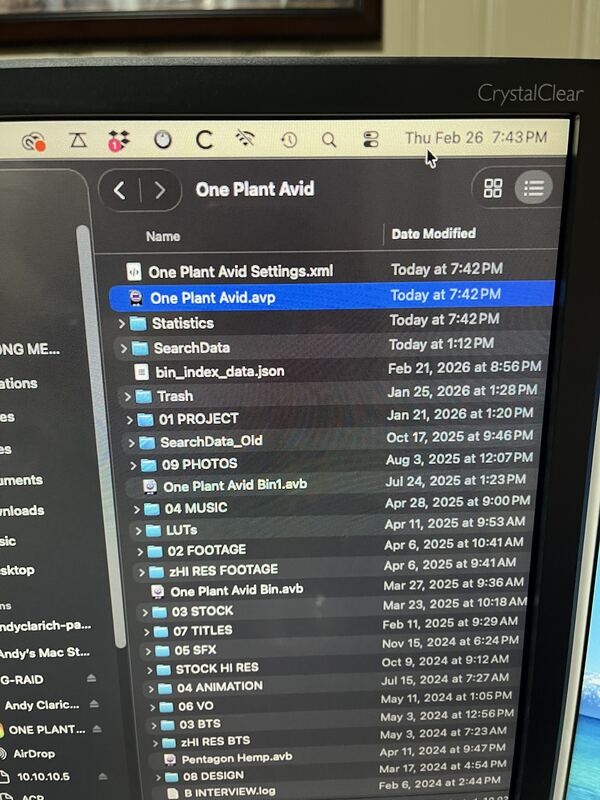Open the Dropbox menu bar icon
Image resolution: width=600 pixels, height=800 pixels.
pos(118,141)
